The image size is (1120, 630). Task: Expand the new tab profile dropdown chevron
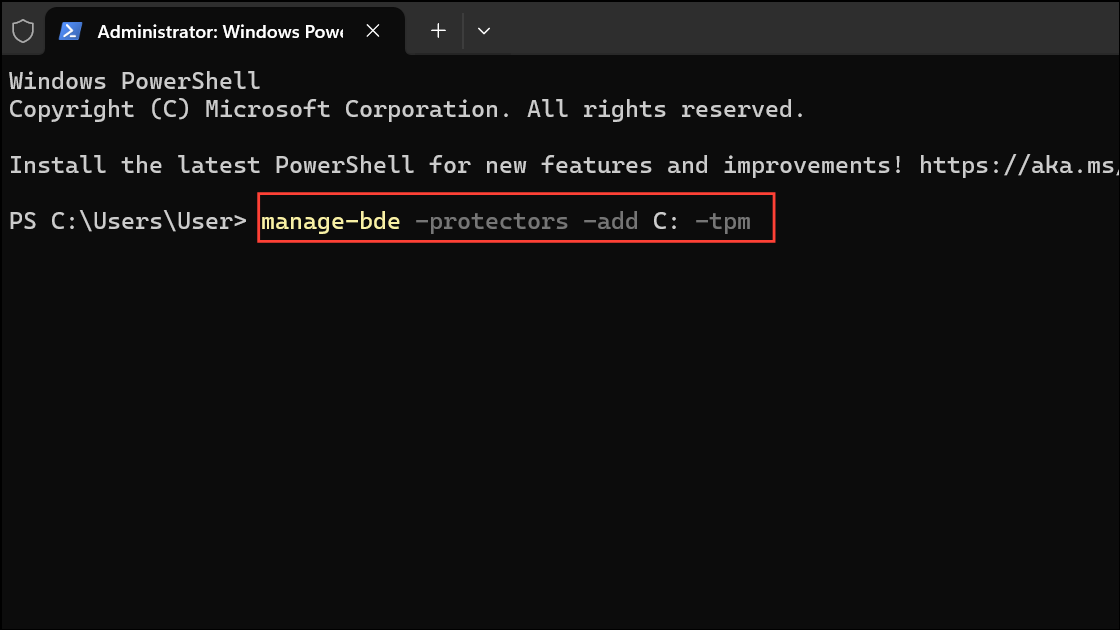click(x=484, y=31)
